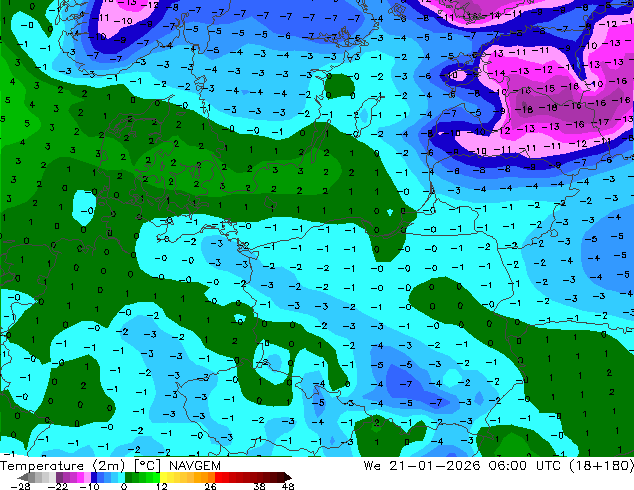This screenshot has height=490, width=634.
Task: Click the 'NAVGEM' model name label
Action: [195, 466]
